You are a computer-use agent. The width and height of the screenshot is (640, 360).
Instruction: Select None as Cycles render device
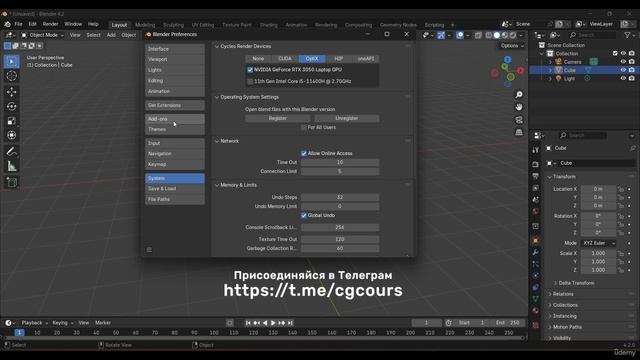pyautogui.click(x=258, y=59)
